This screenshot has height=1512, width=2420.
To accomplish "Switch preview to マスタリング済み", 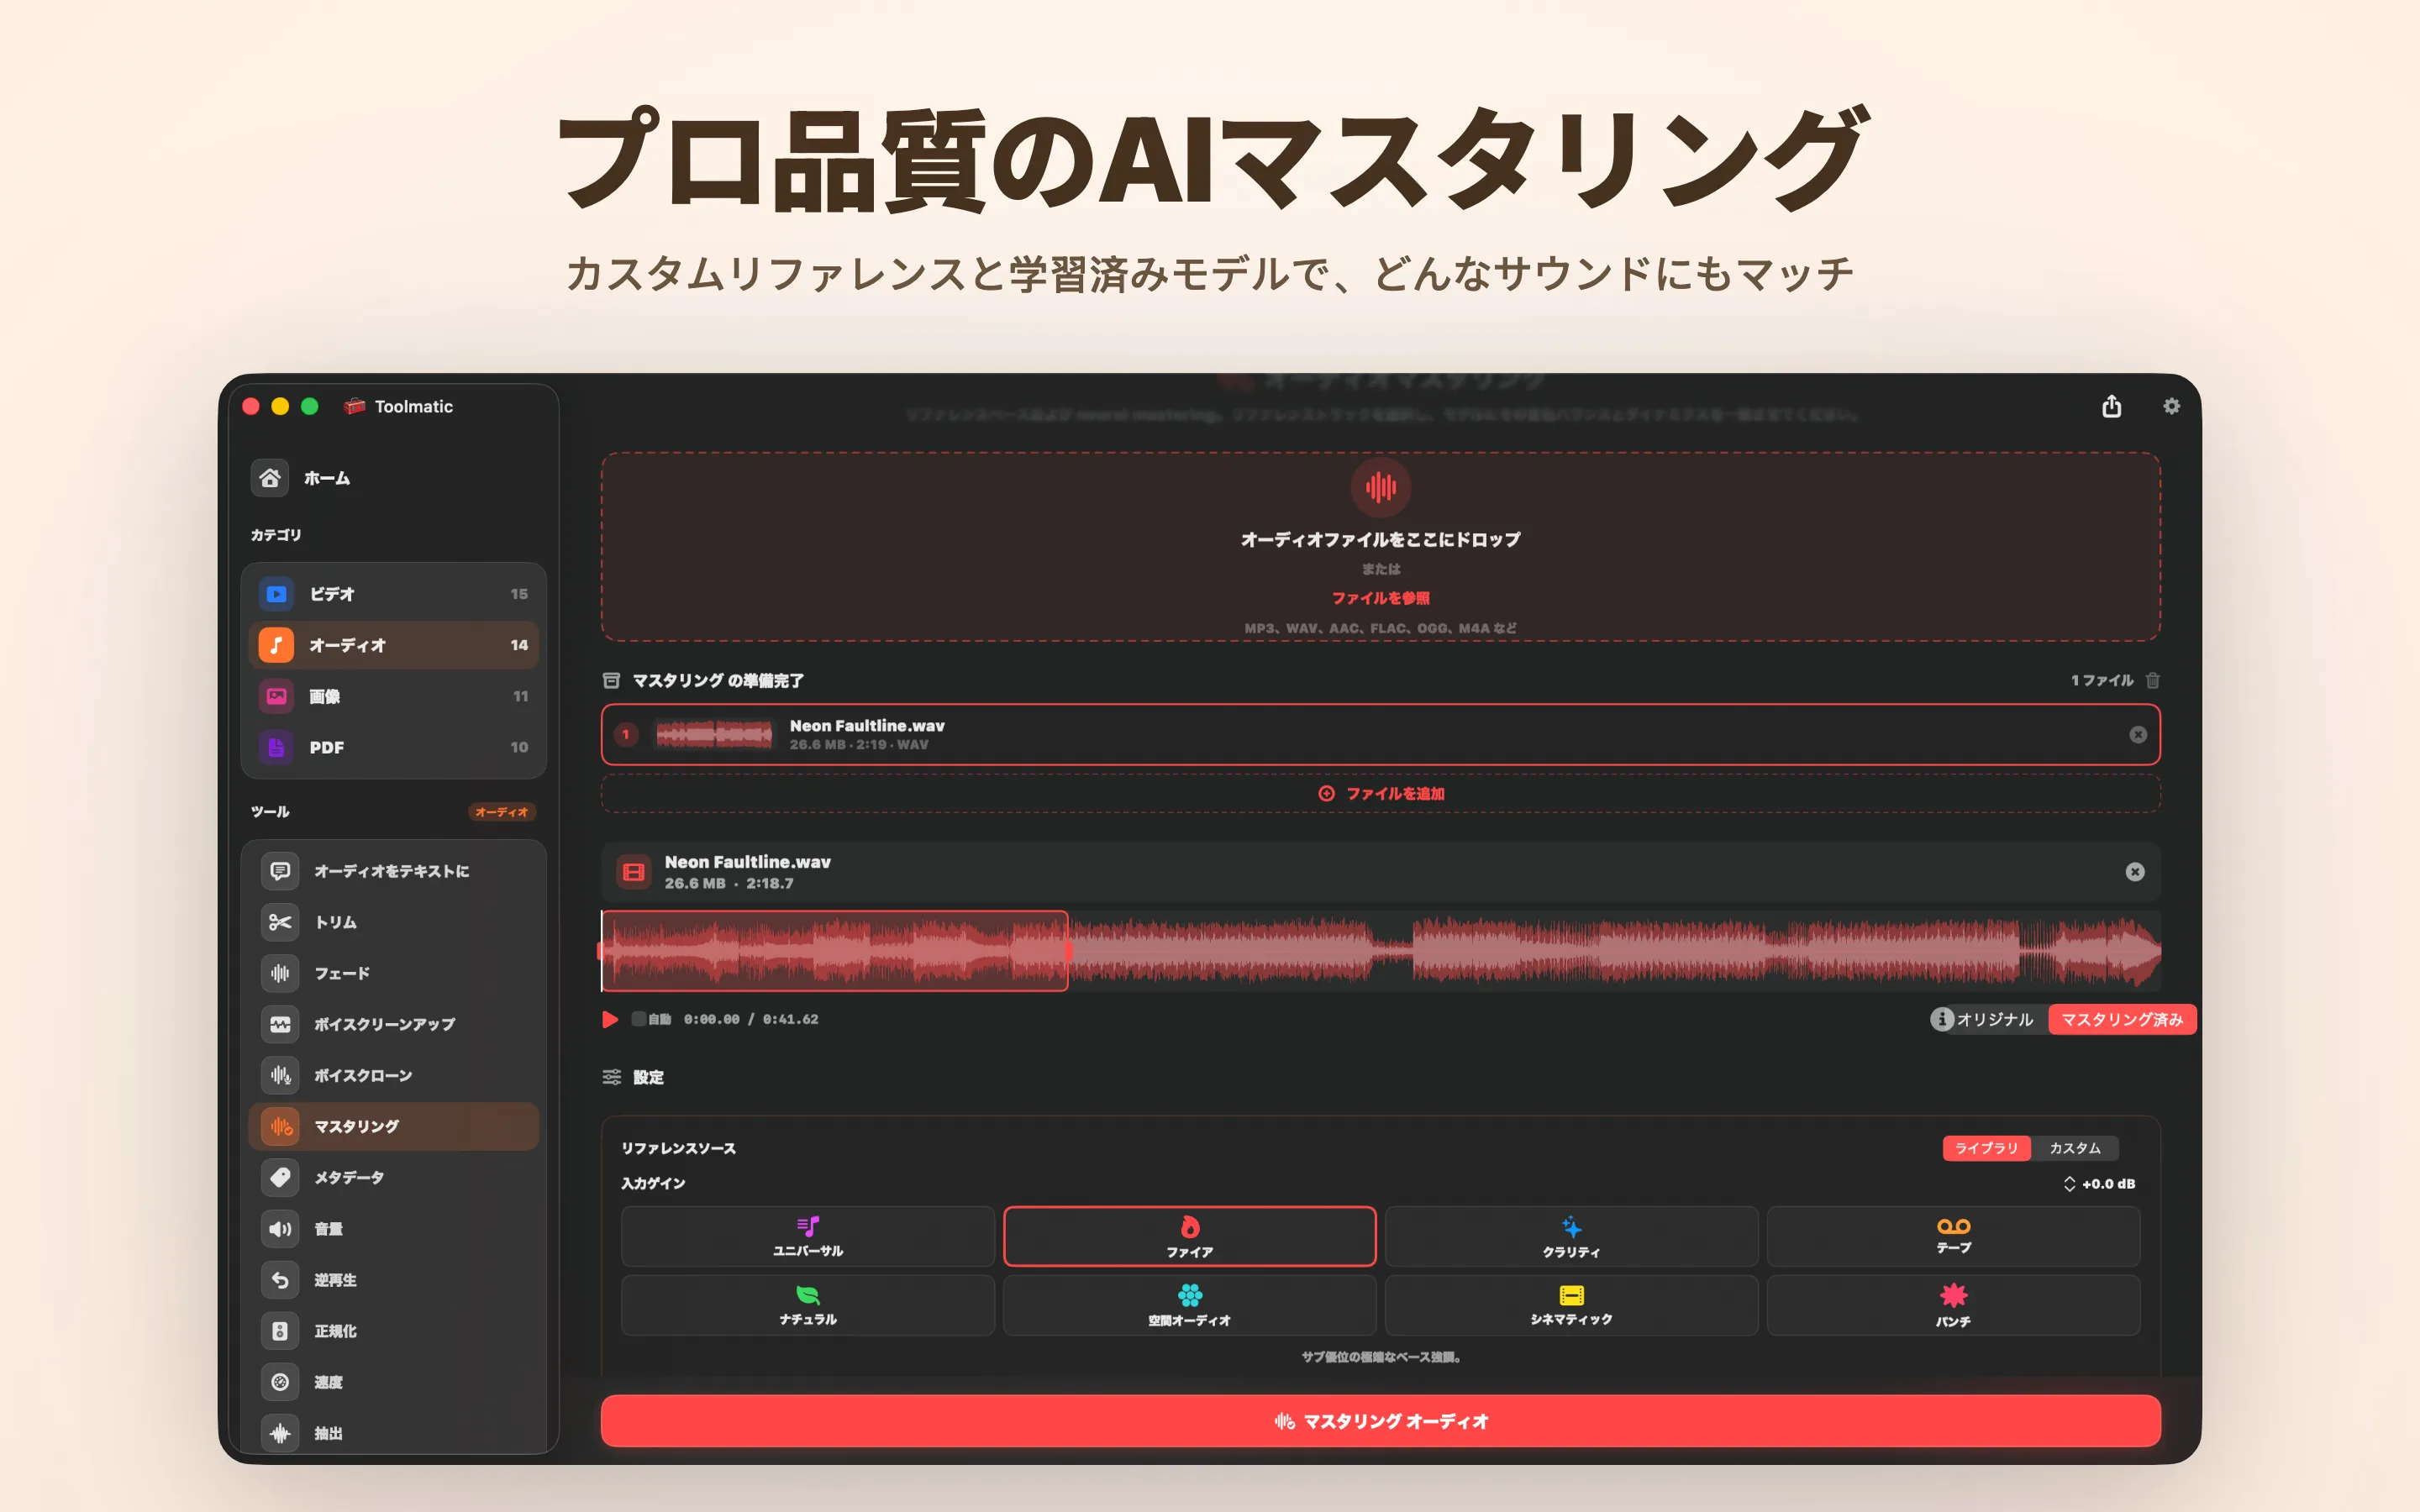I will click(x=2122, y=1019).
